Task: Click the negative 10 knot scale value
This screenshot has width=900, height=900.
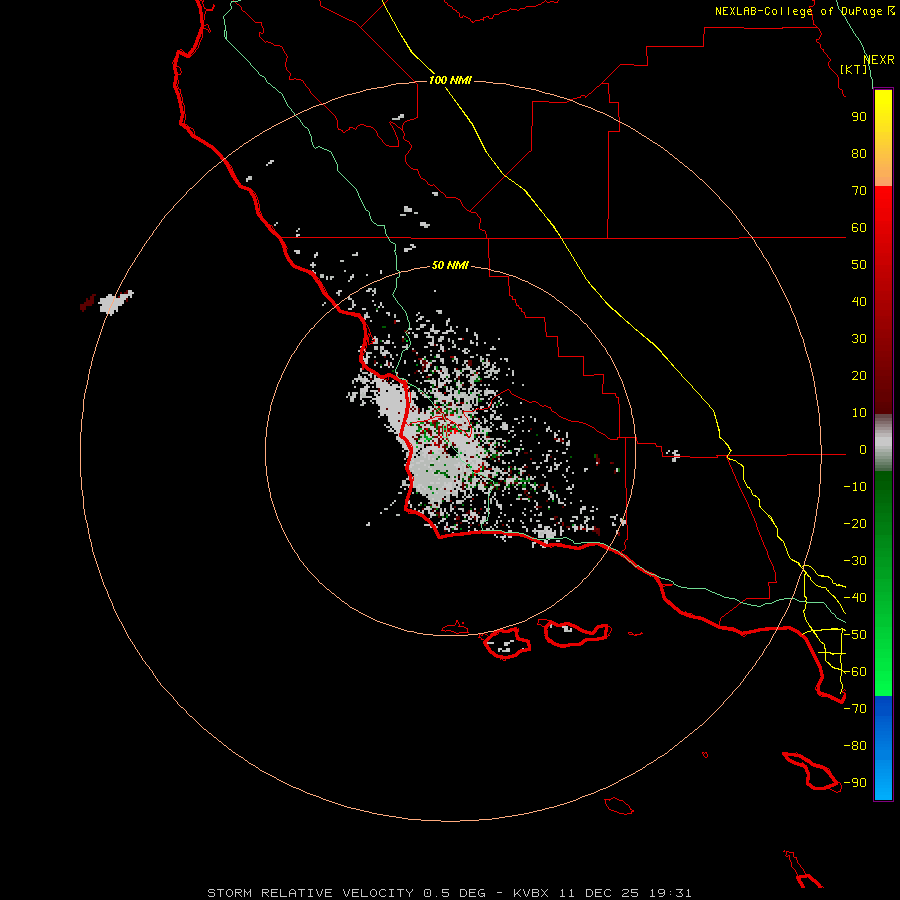Action: [855, 487]
